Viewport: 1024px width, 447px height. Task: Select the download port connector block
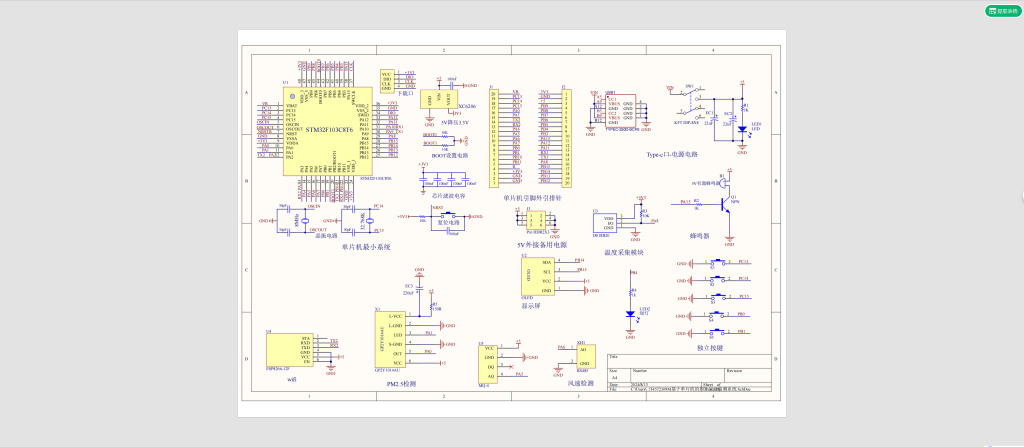coord(386,81)
